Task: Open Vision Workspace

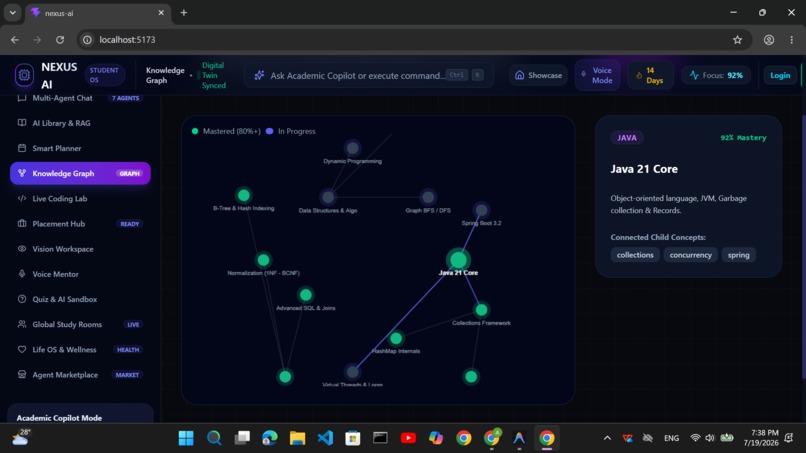Action: click(x=80, y=249)
